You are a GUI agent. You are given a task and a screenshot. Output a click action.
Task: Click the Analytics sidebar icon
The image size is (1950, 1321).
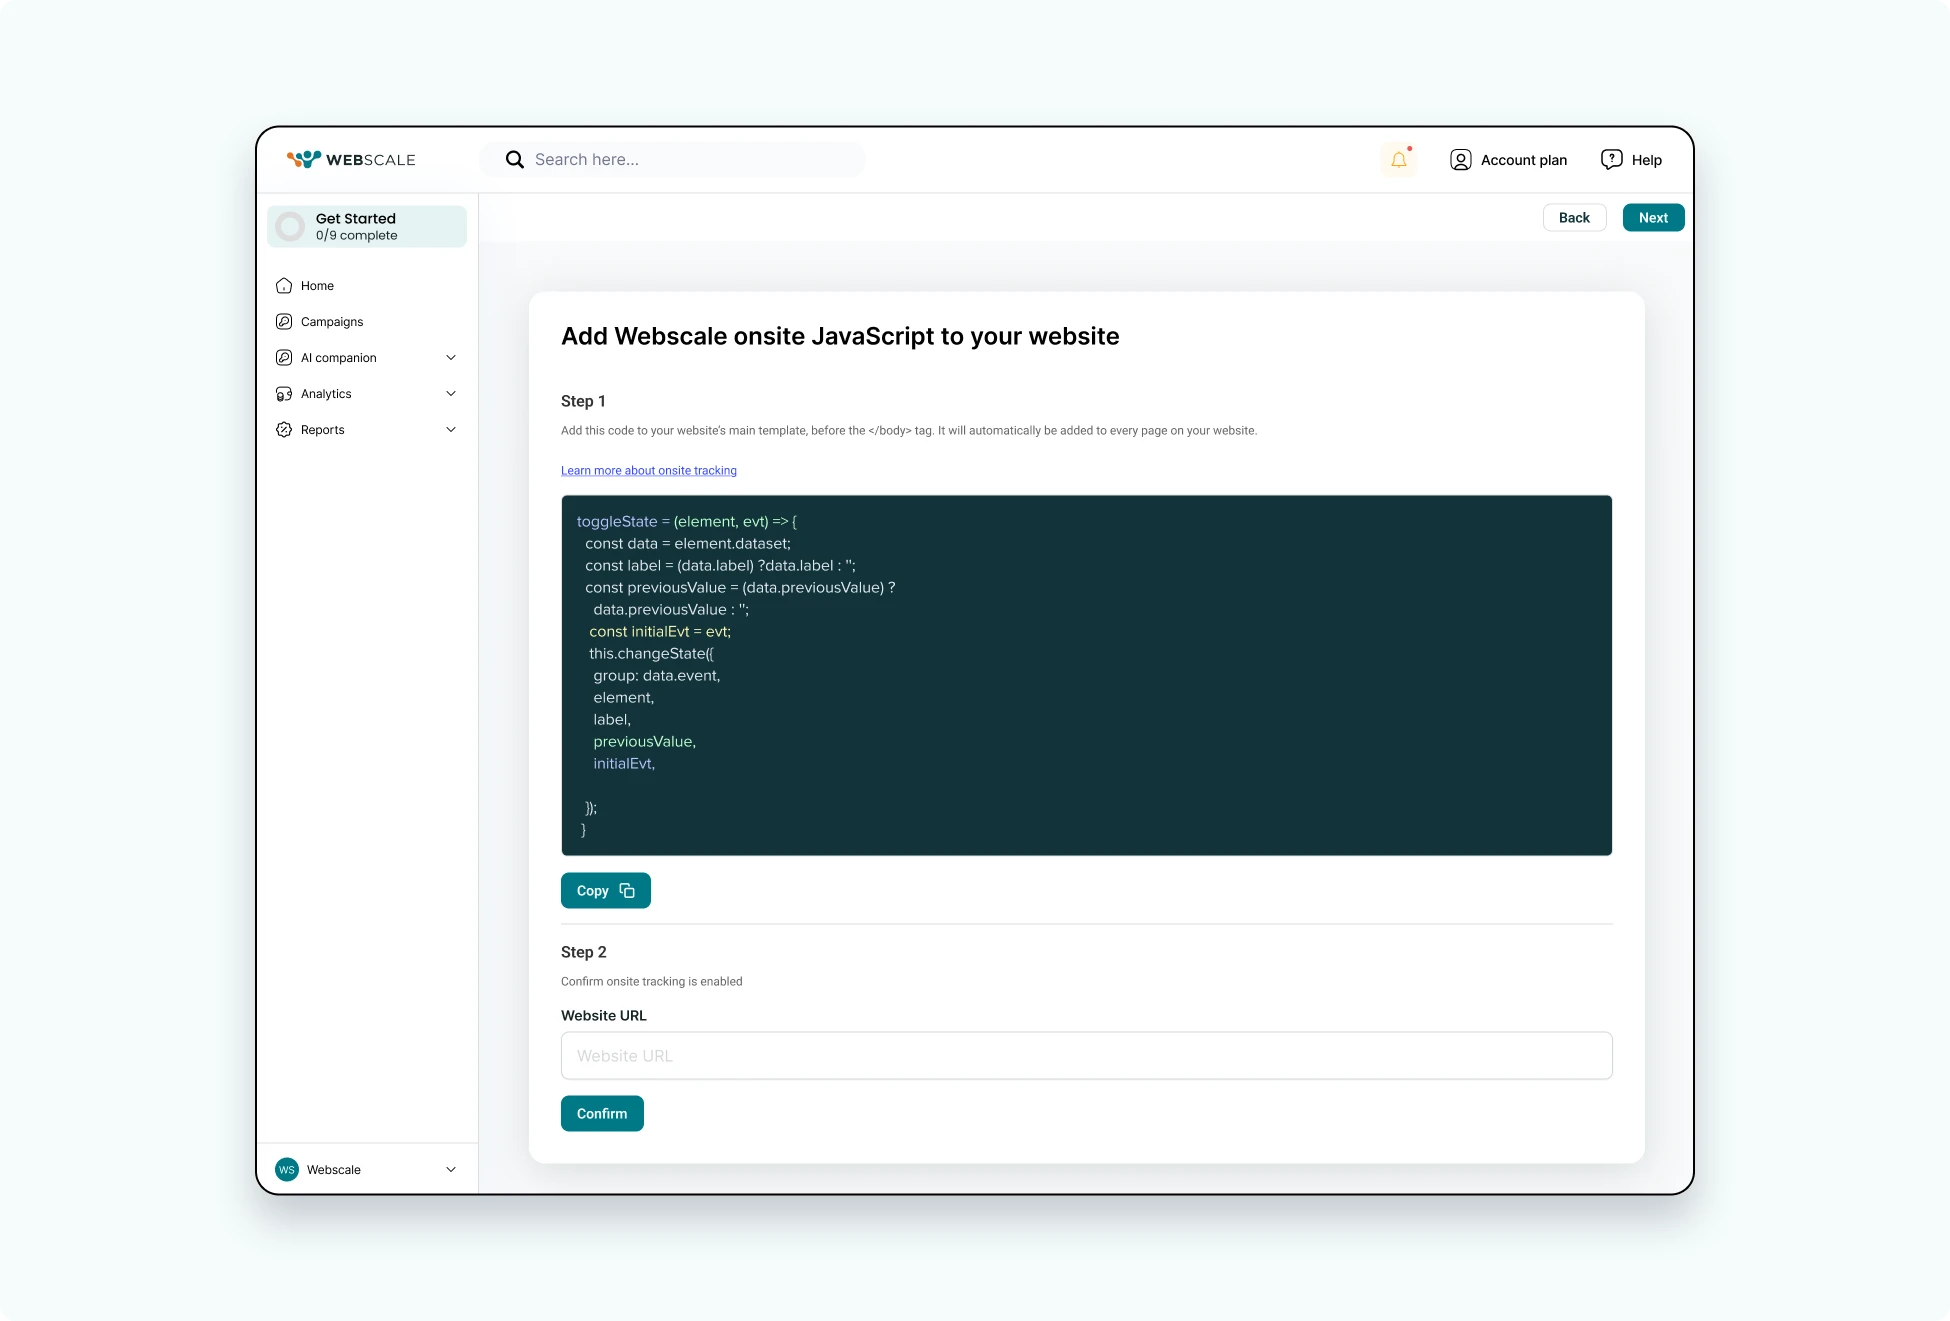coord(284,394)
